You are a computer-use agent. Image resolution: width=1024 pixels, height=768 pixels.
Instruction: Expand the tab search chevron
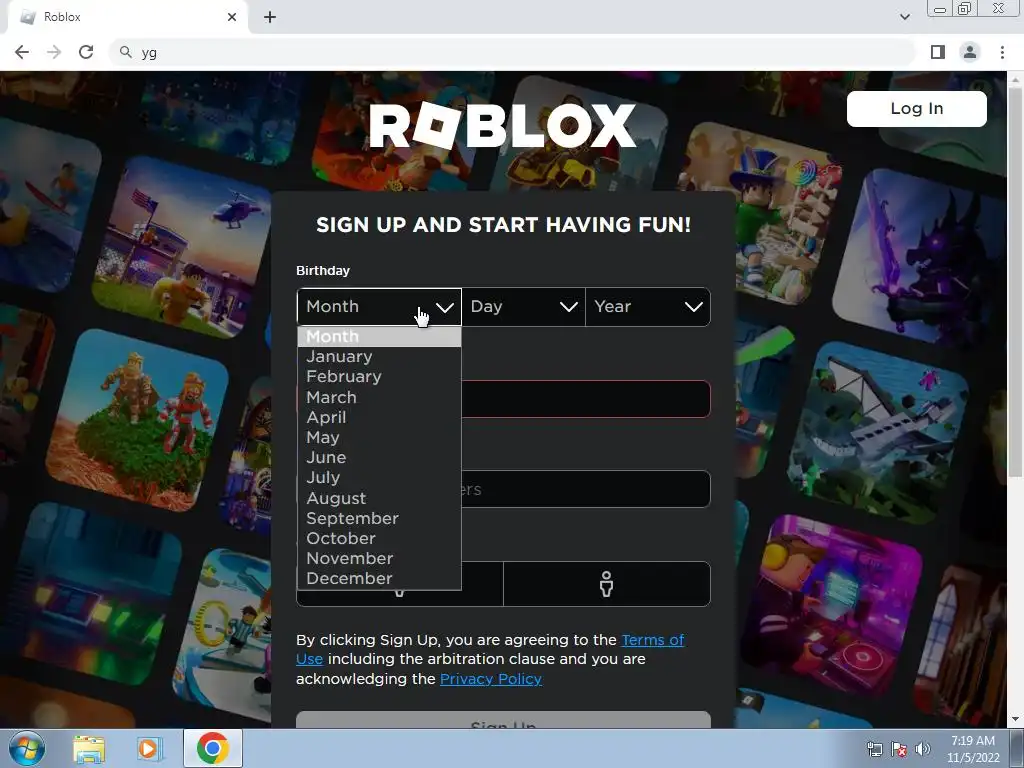pyautogui.click(x=904, y=17)
